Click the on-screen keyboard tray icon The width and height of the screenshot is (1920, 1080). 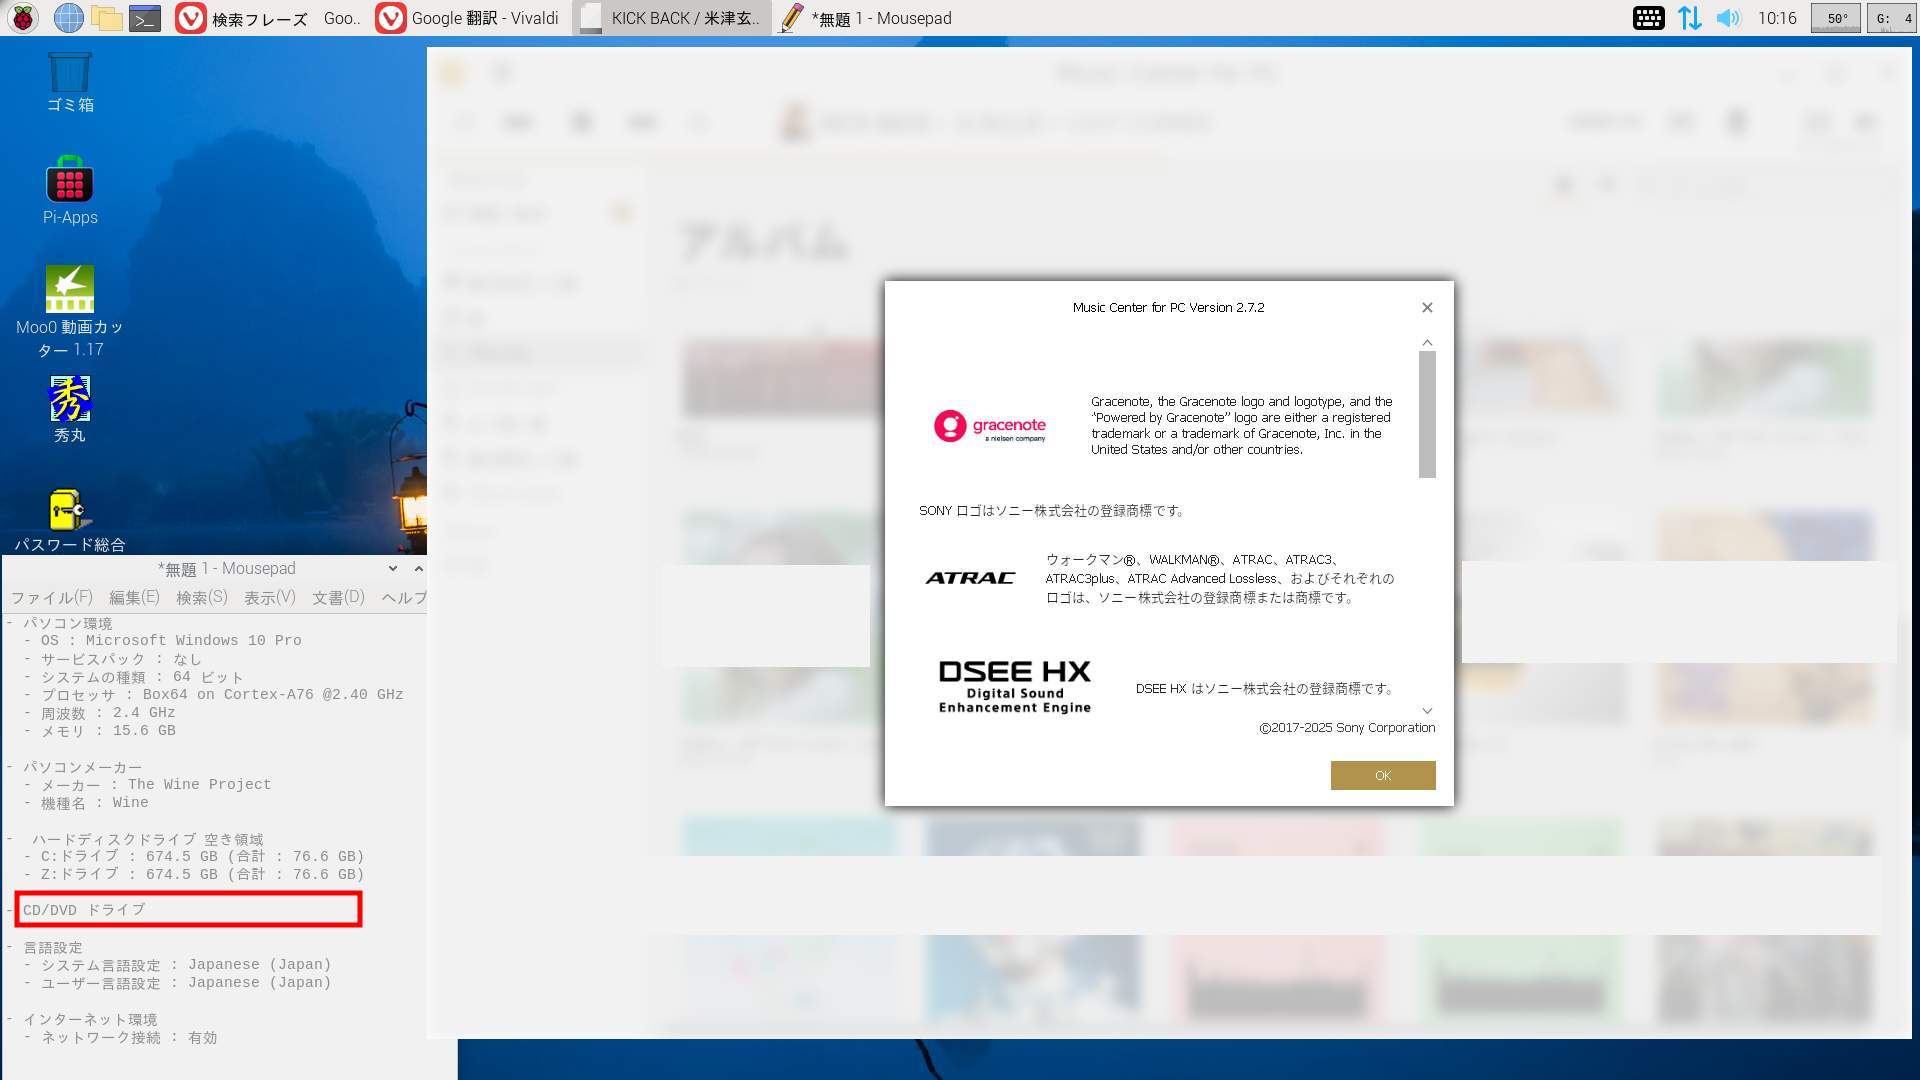pos(1648,18)
